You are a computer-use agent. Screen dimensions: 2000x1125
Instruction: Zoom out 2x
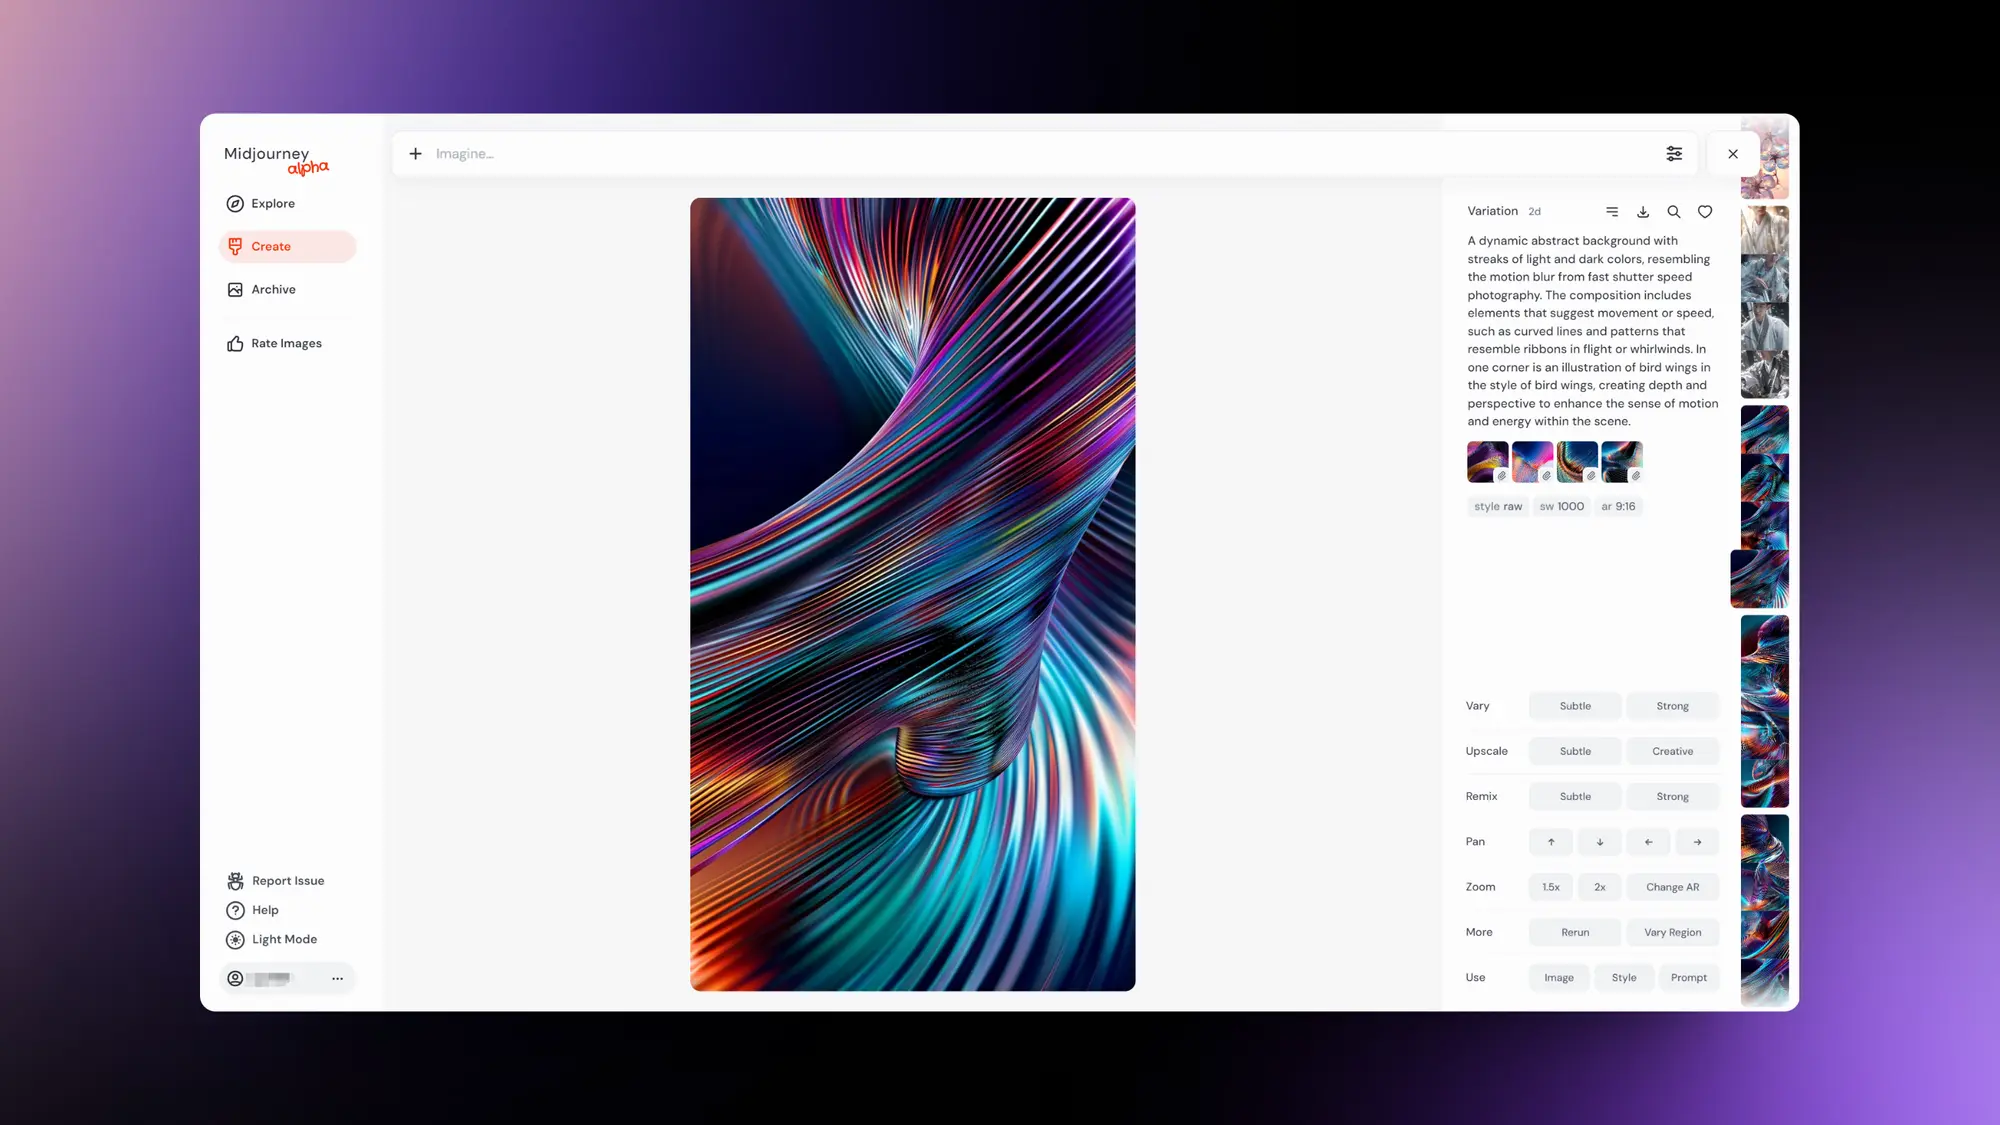[1600, 887]
